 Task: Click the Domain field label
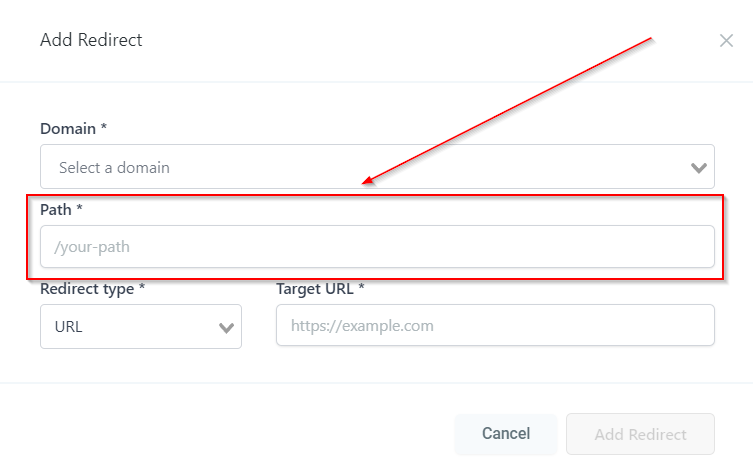point(68,129)
